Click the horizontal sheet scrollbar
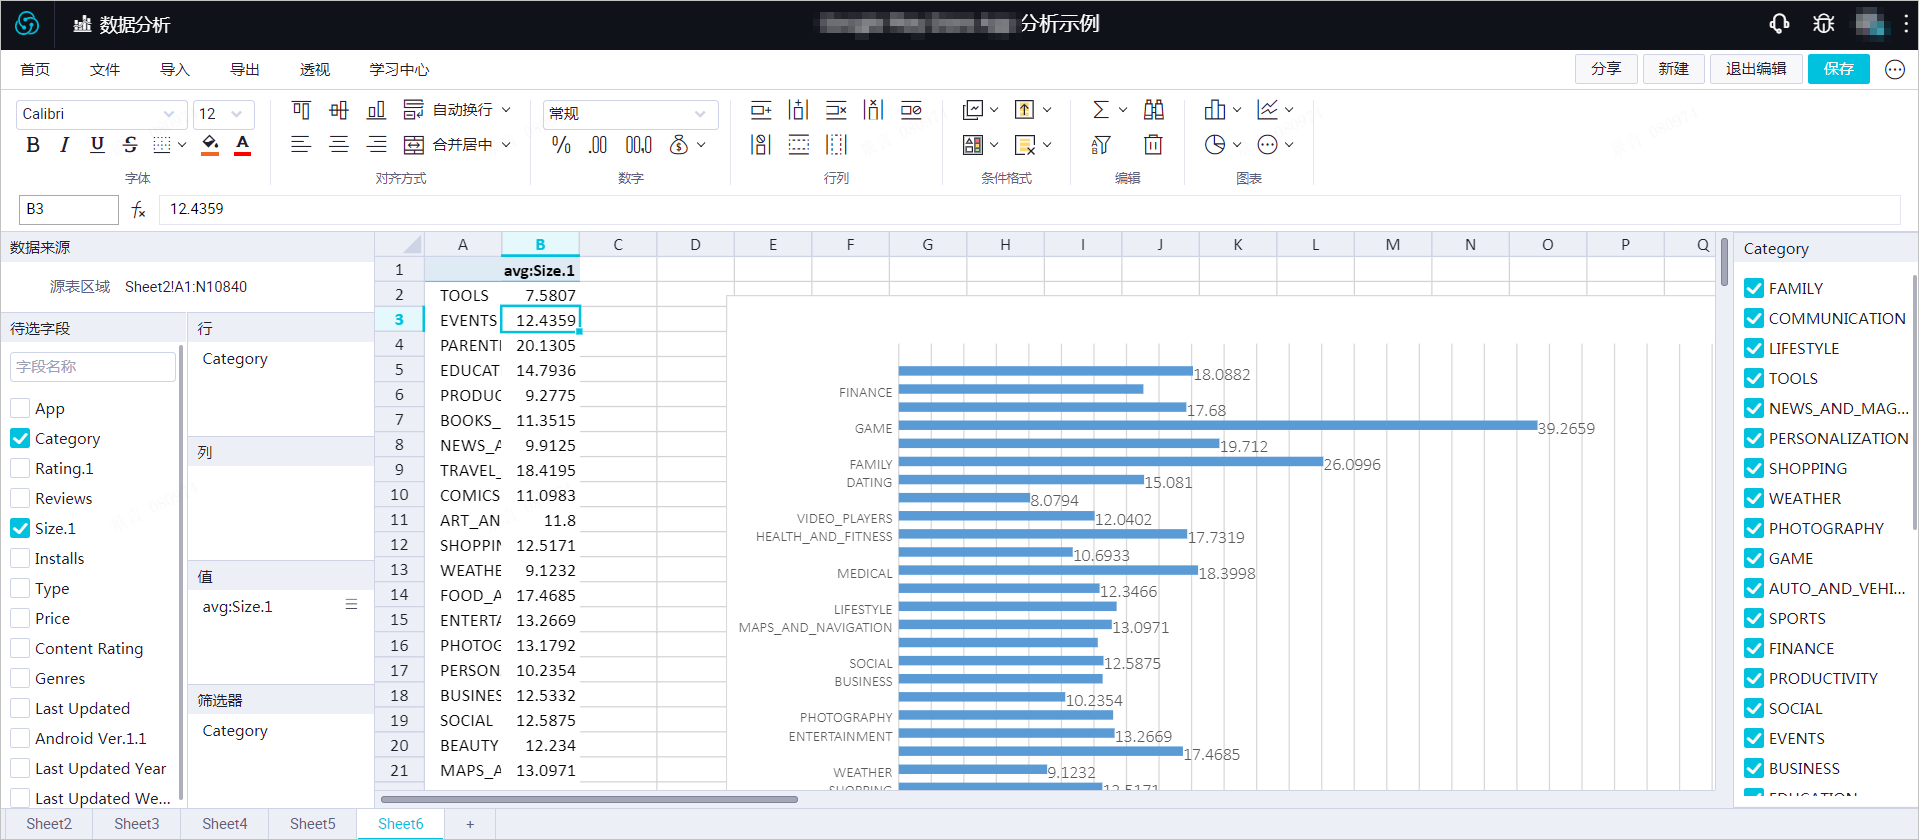 coord(589,799)
